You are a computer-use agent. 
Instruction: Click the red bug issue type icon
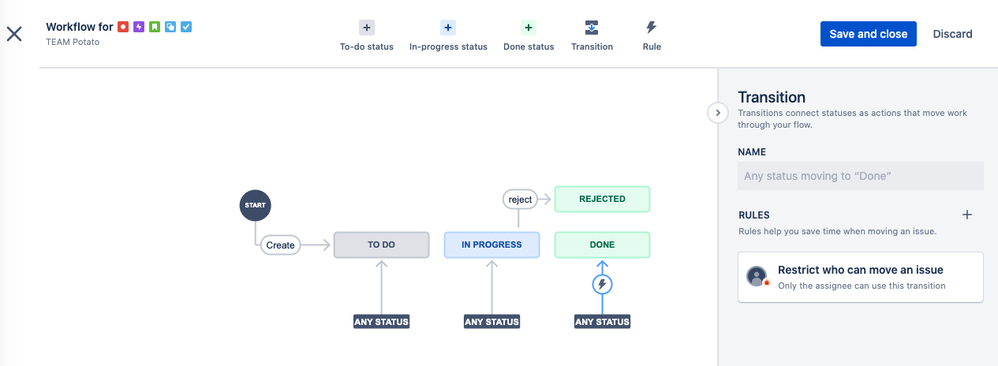123,27
